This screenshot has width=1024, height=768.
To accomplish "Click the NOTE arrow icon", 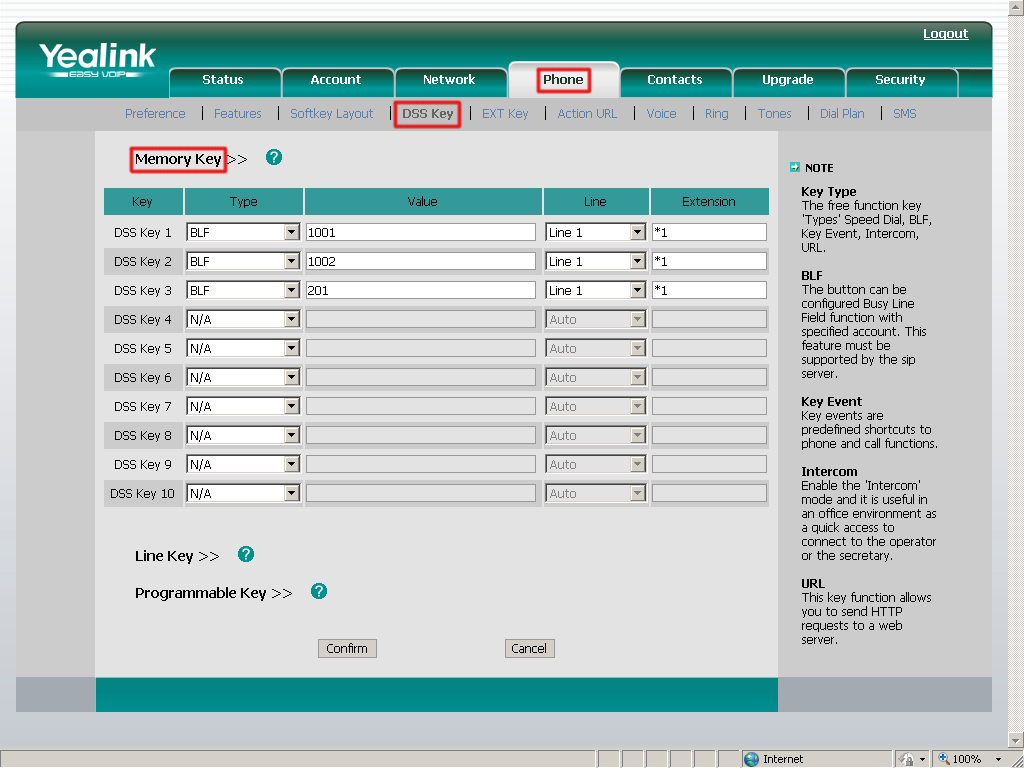I will (795, 167).
